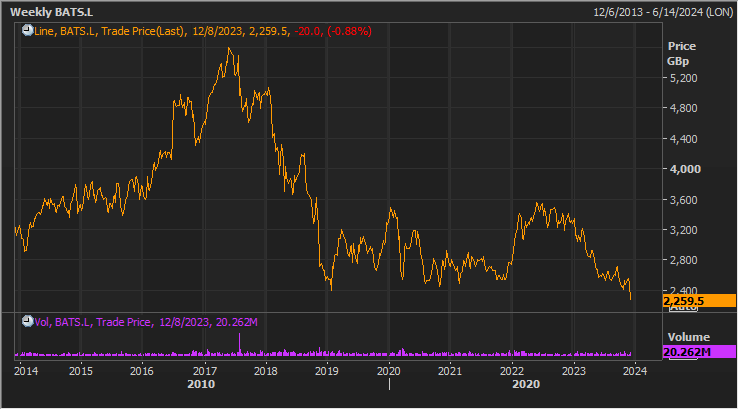Click the 5,200 price axis label

[683, 78]
